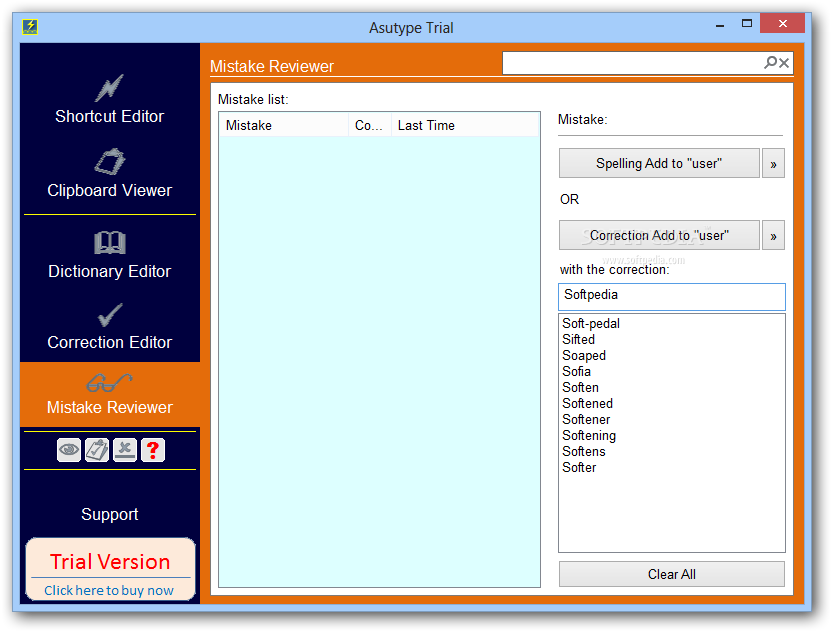Open the Support section
832x632 pixels.
pos(110,514)
